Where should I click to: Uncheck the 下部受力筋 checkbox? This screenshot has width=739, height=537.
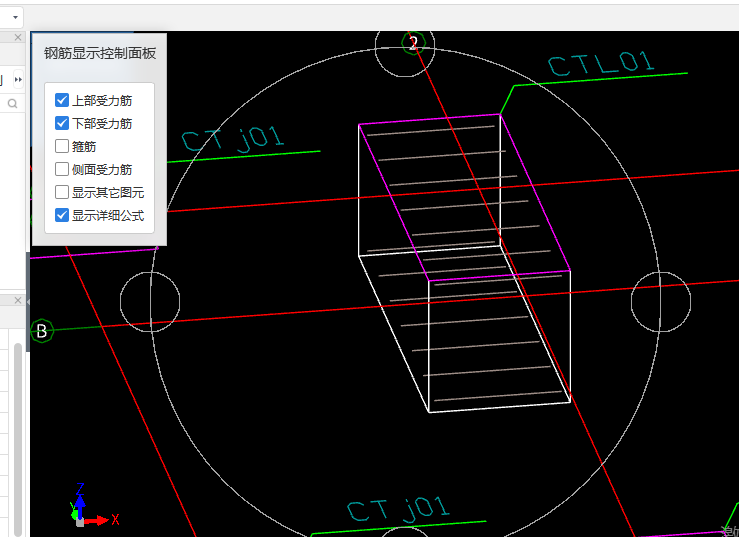(62, 123)
